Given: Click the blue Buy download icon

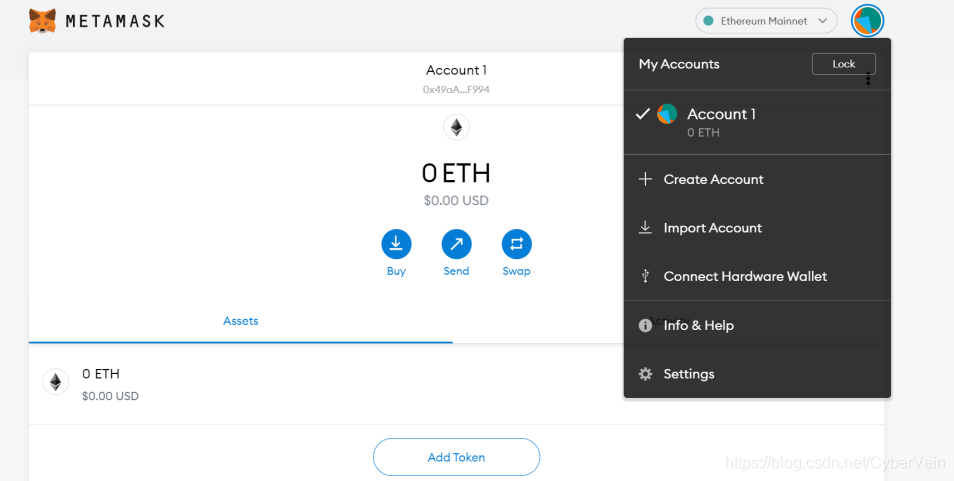Looking at the screenshot, I should click(x=396, y=244).
